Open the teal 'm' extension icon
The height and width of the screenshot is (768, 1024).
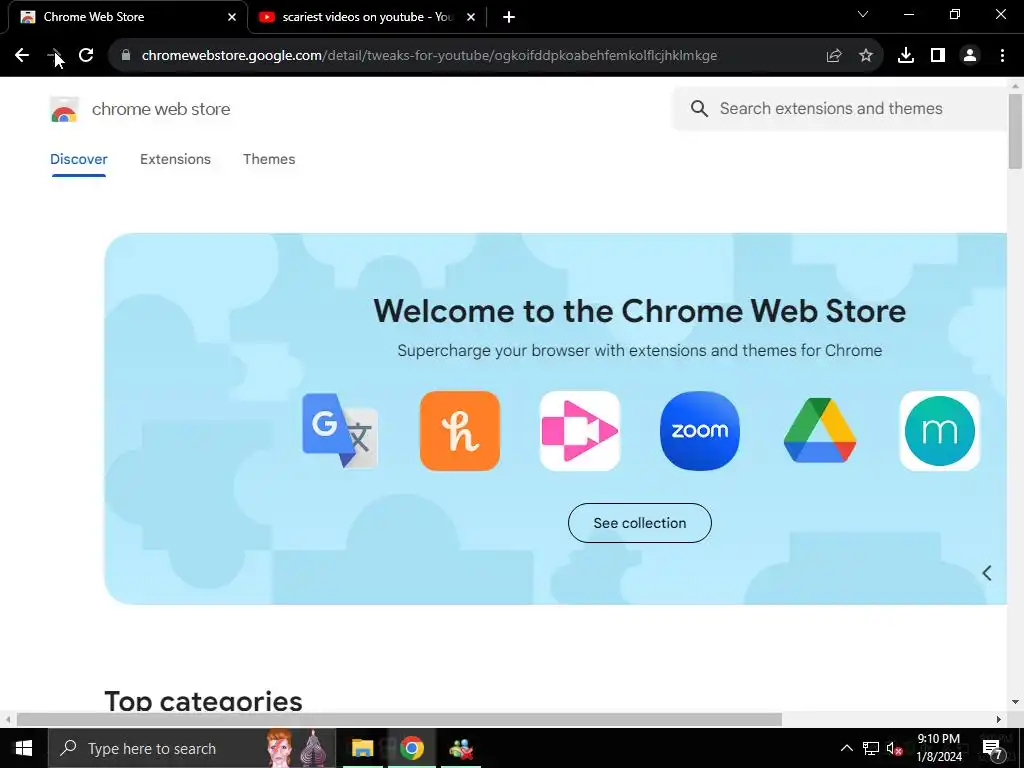click(x=940, y=431)
